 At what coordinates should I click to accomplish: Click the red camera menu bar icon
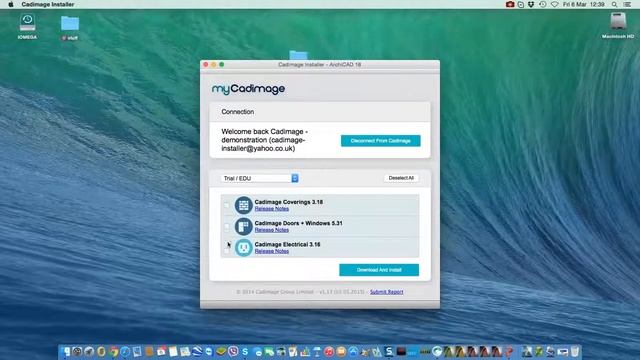click(x=510, y=4)
